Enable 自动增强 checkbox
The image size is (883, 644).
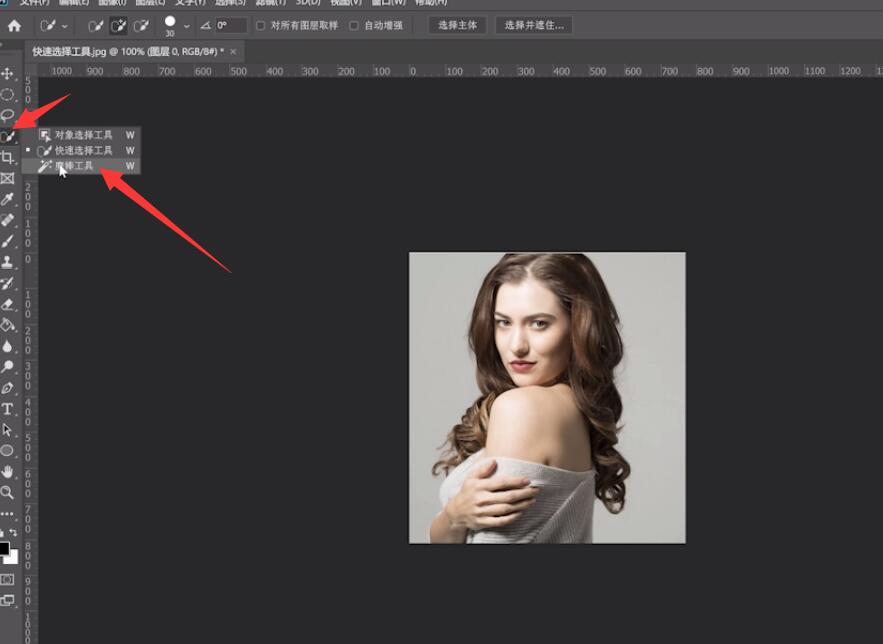pos(354,26)
